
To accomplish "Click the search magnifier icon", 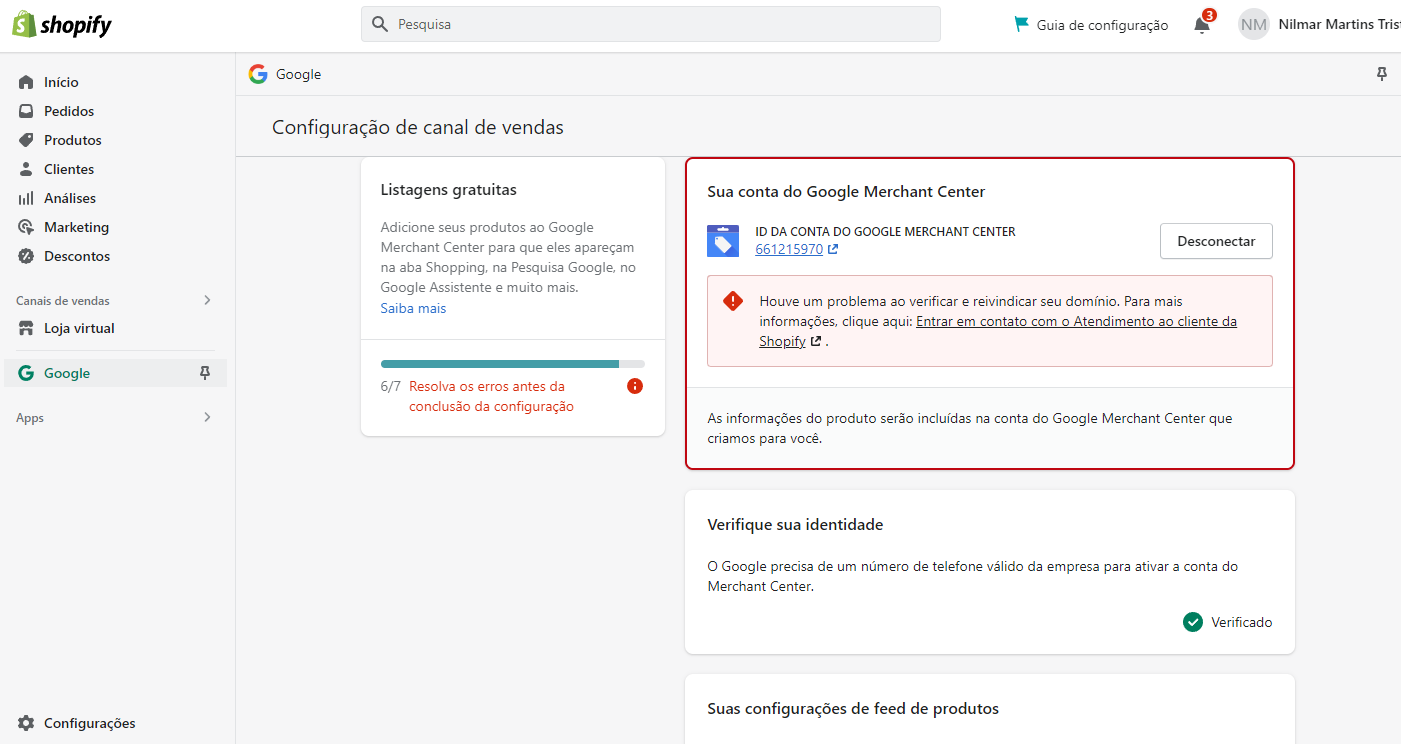I will coord(380,24).
